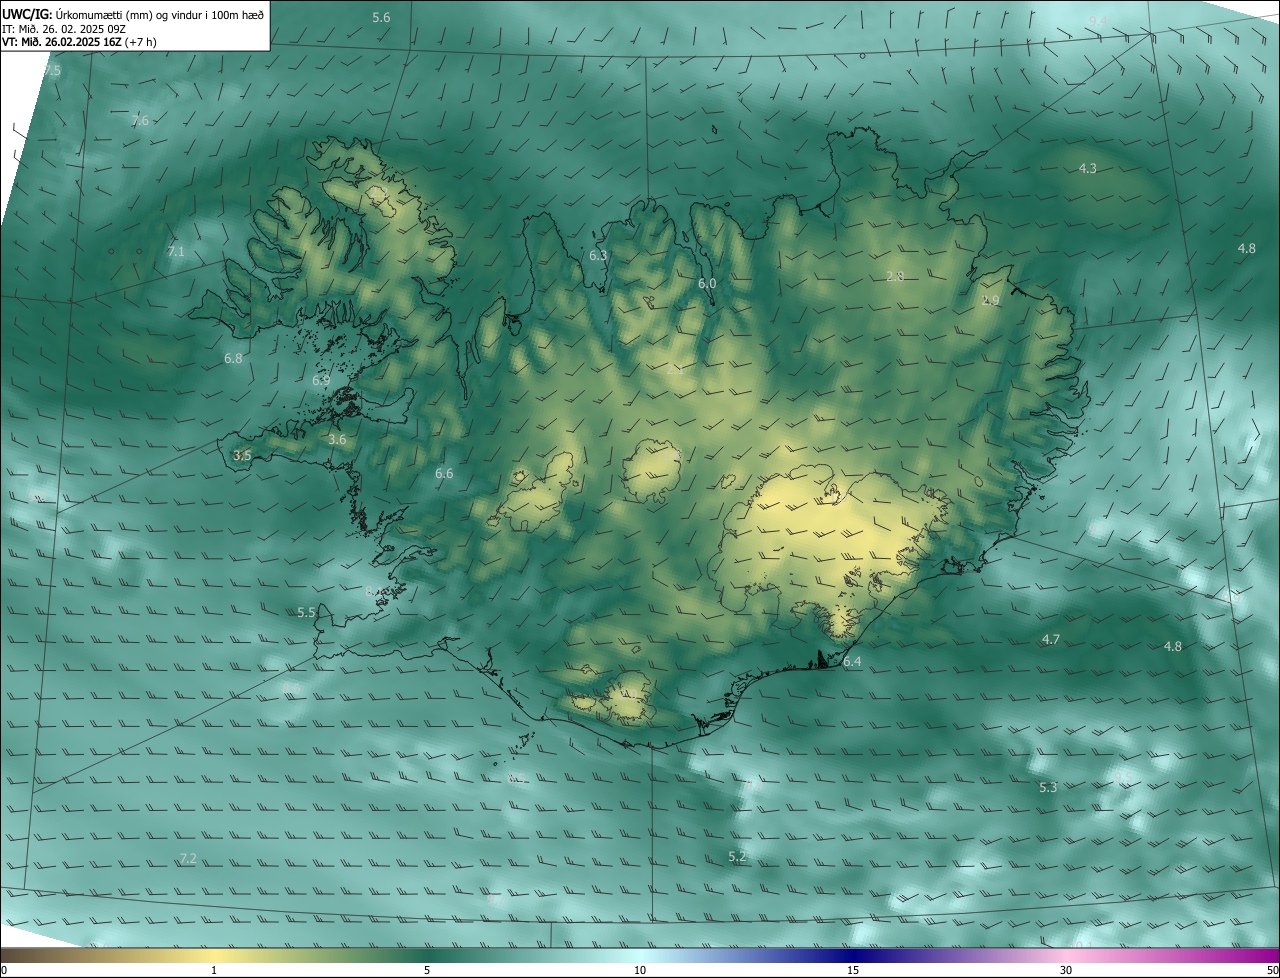Screen dimensions: 1280x978
Task: Click the 6.8 value label
Action: point(233,358)
